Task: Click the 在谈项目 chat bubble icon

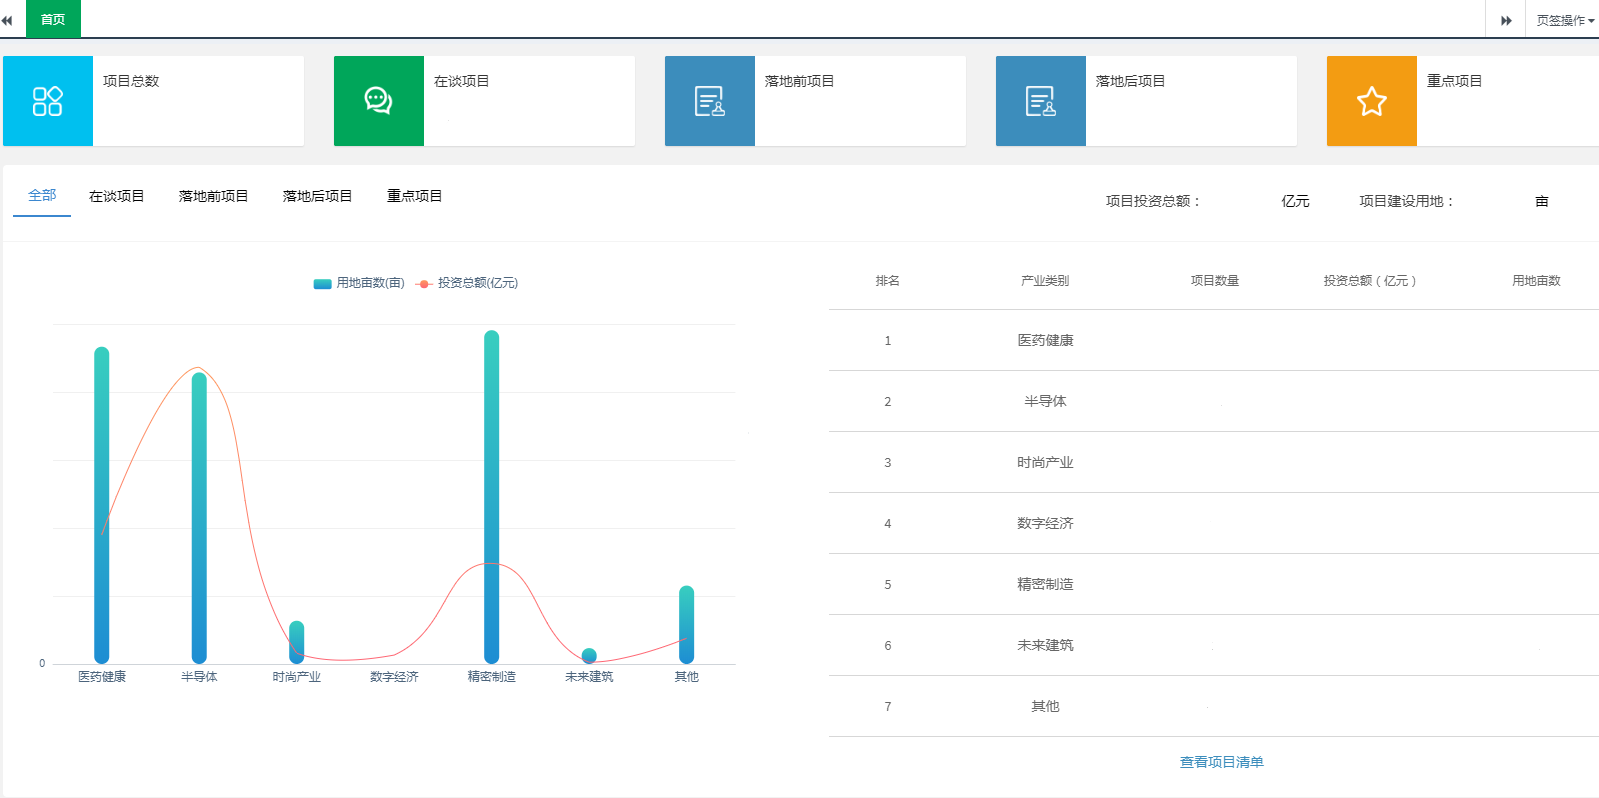Action: pos(378,101)
